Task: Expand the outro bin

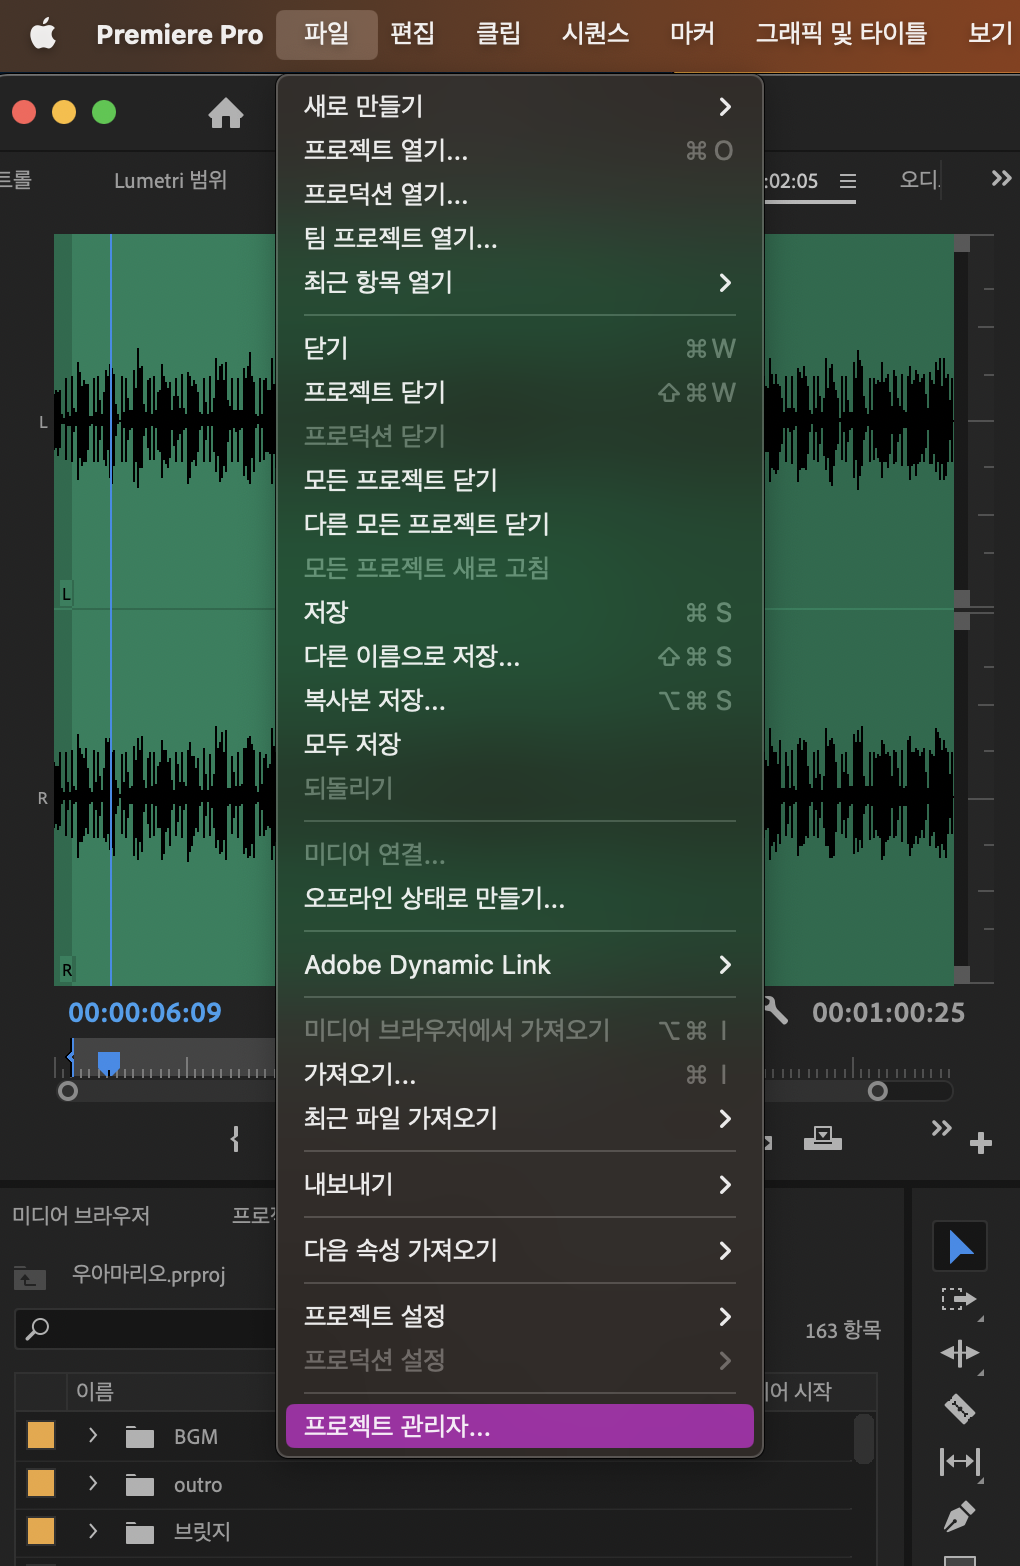Action: click(93, 1483)
